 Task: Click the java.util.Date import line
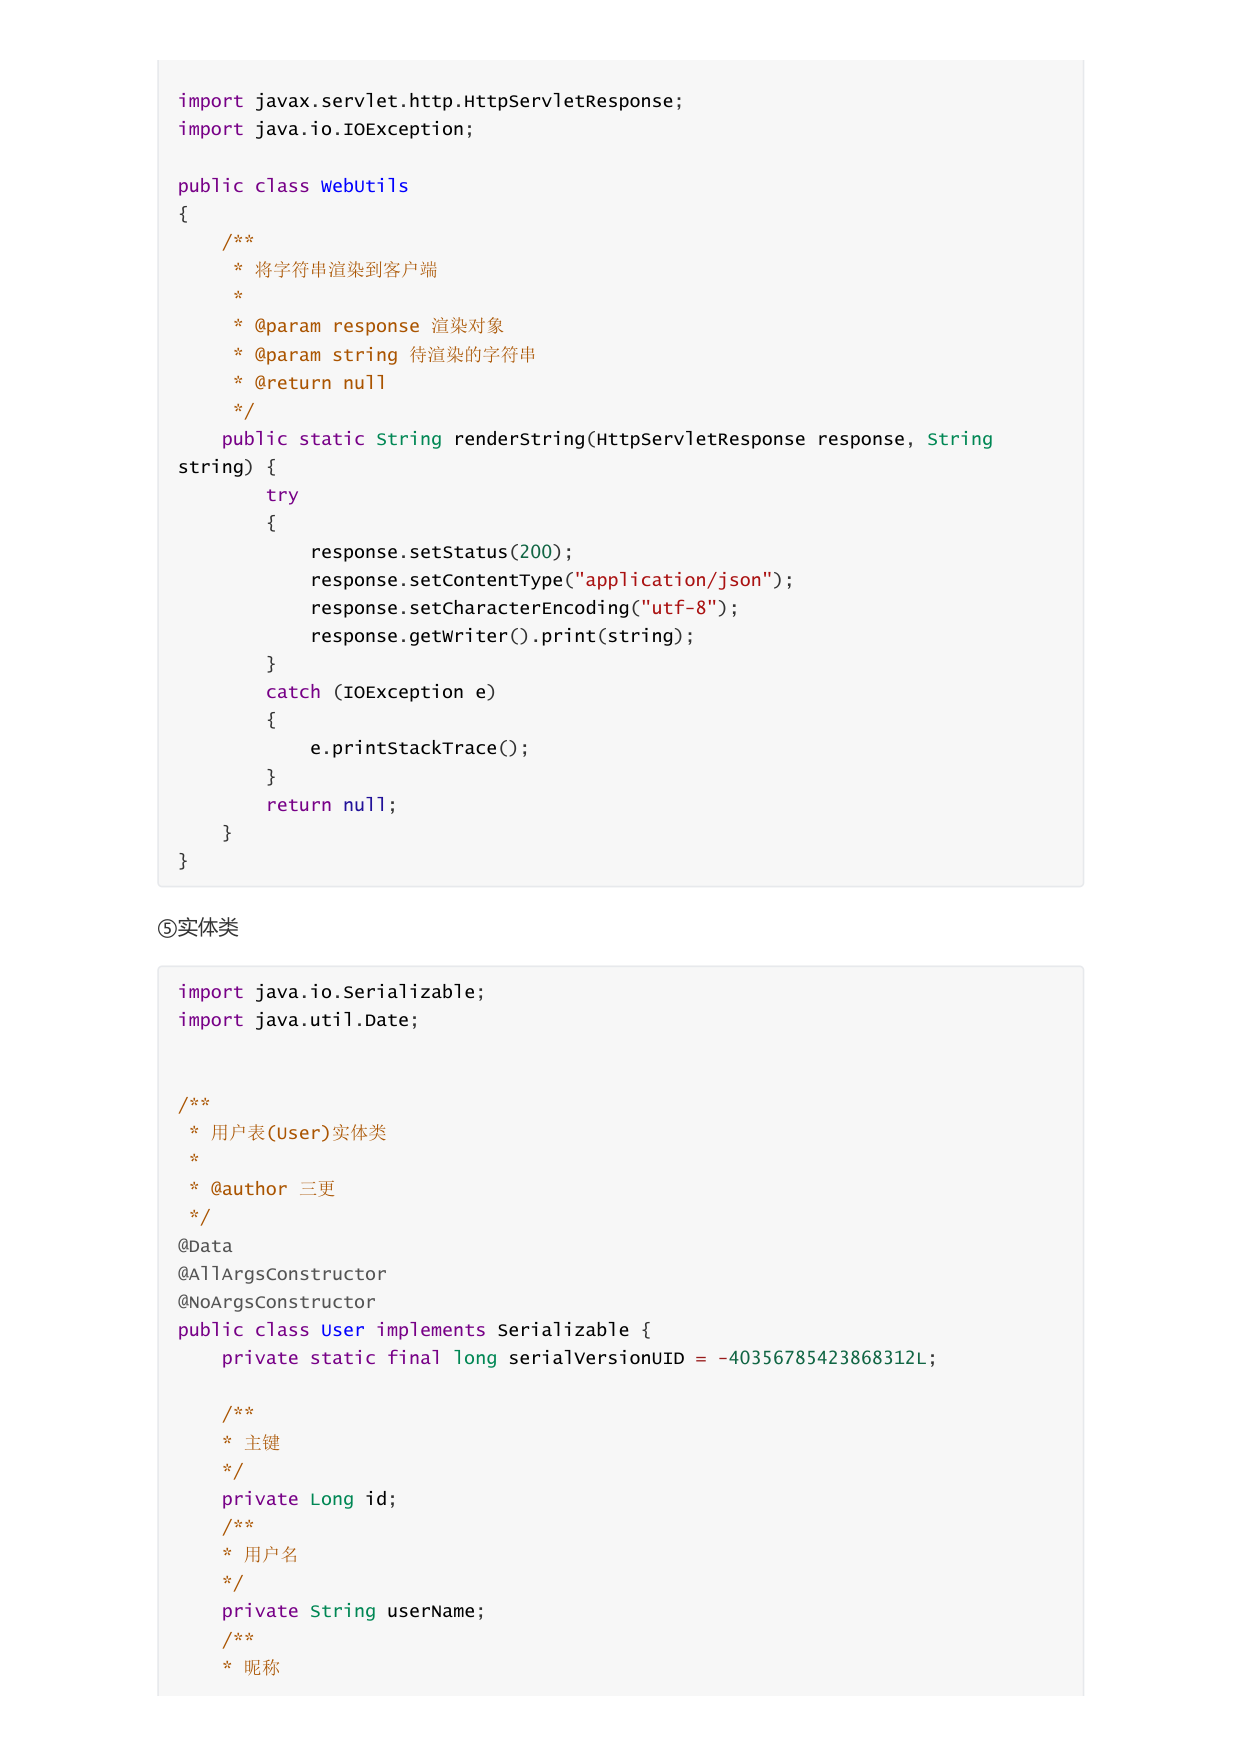(x=298, y=1020)
